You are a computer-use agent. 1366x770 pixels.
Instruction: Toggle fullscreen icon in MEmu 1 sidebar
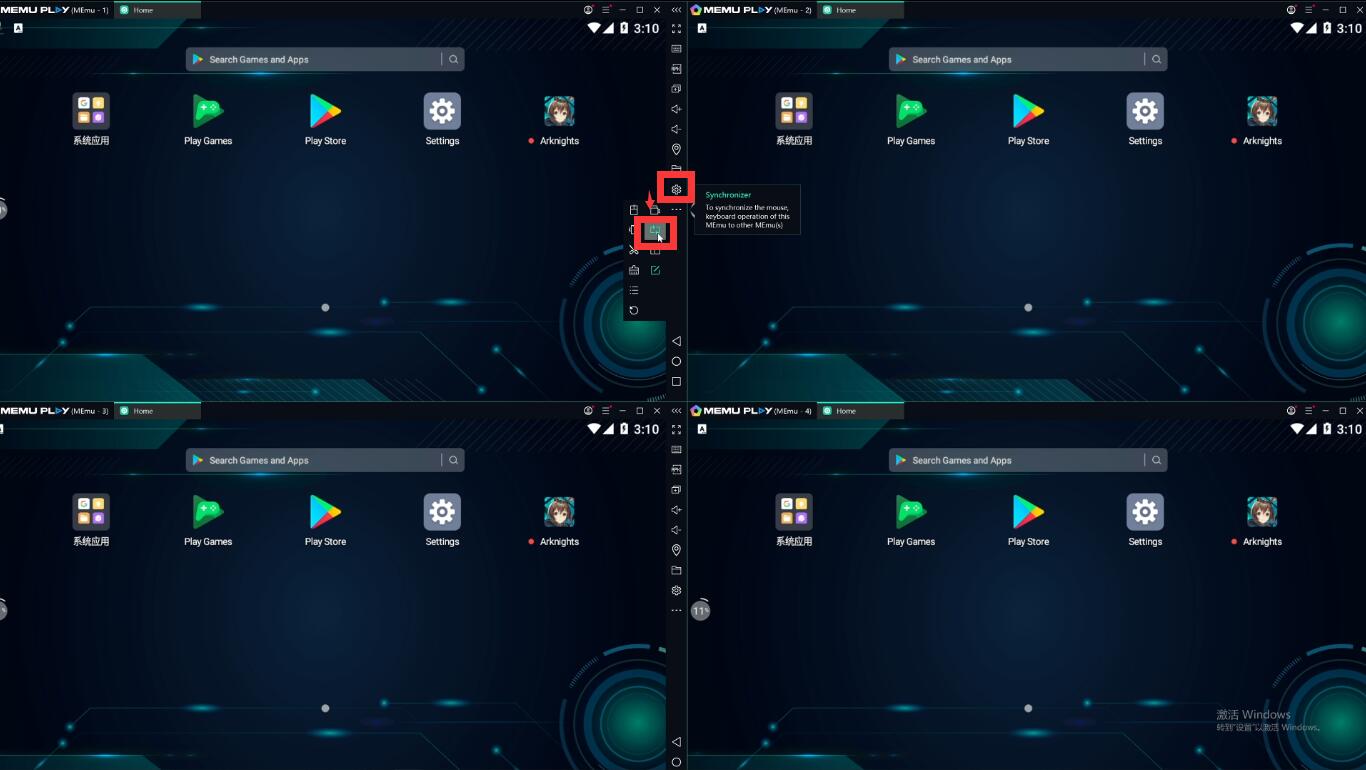click(x=676, y=29)
